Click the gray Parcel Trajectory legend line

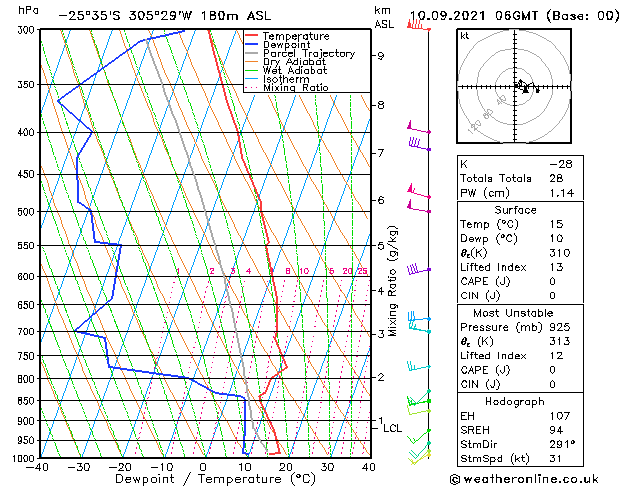pyautogui.click(x=251, y=53)
